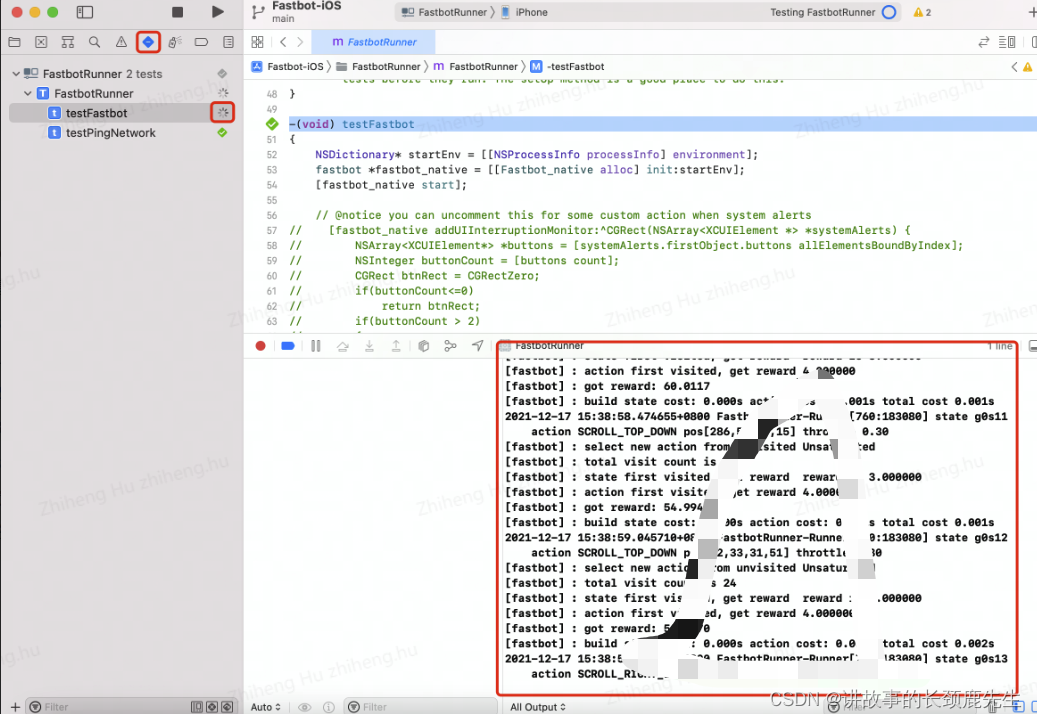Click the variable info icon
This screenshot has width=1037, height=718.
329,707
